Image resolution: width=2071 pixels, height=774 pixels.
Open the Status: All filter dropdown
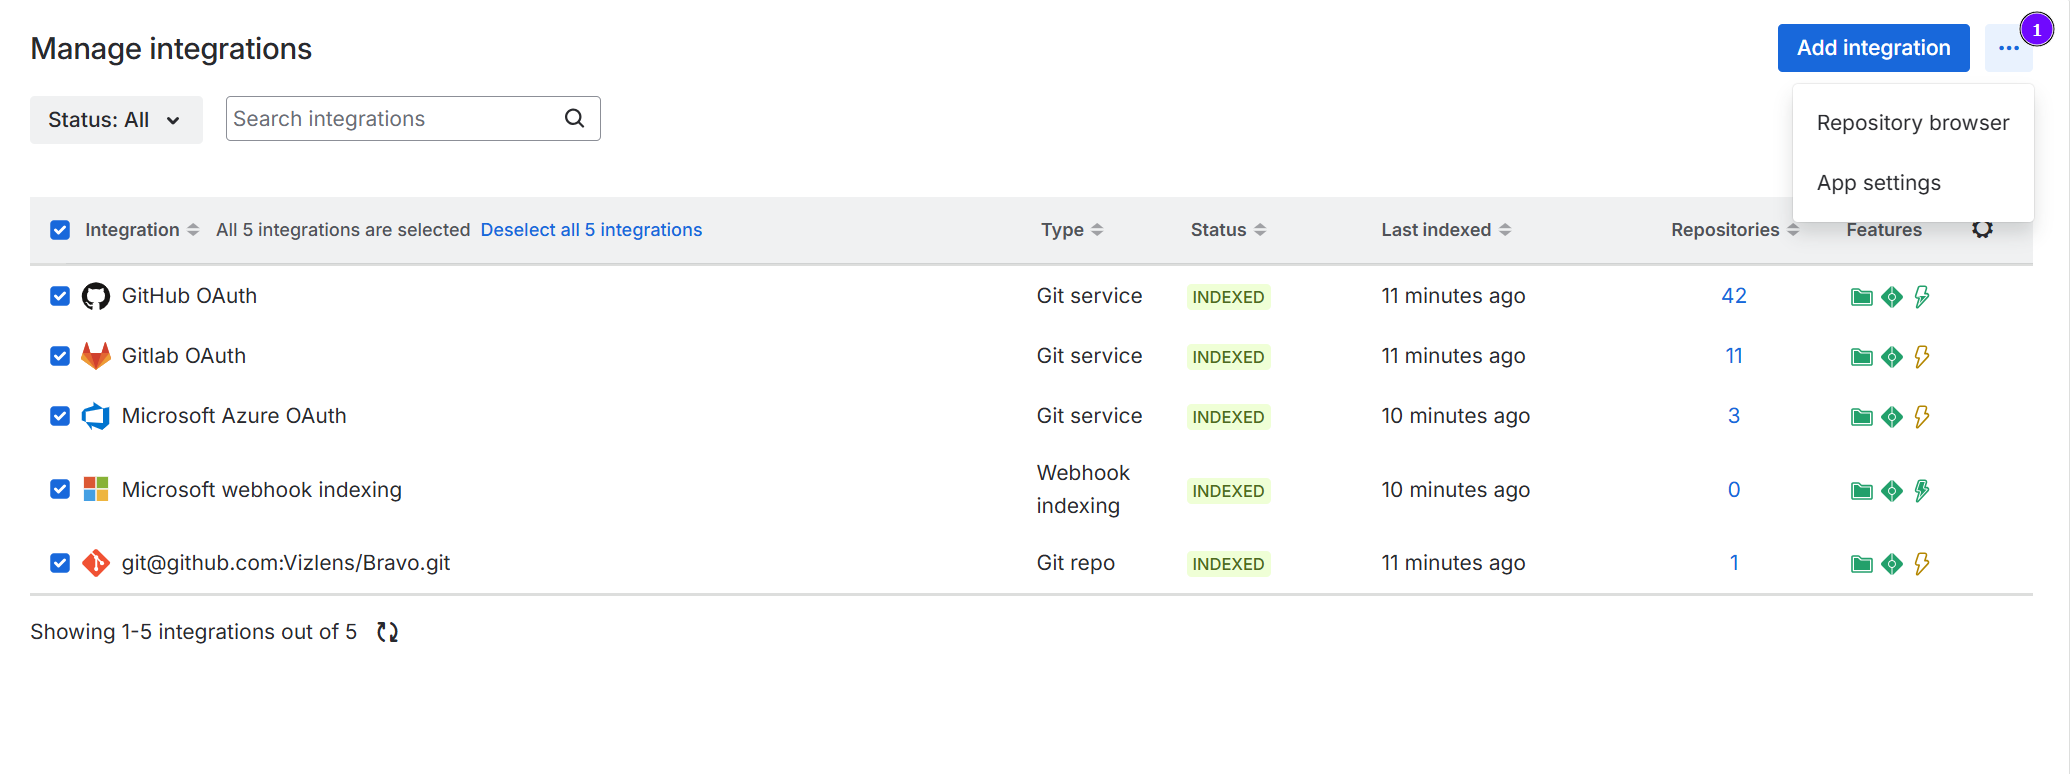[x=116, y=120]
